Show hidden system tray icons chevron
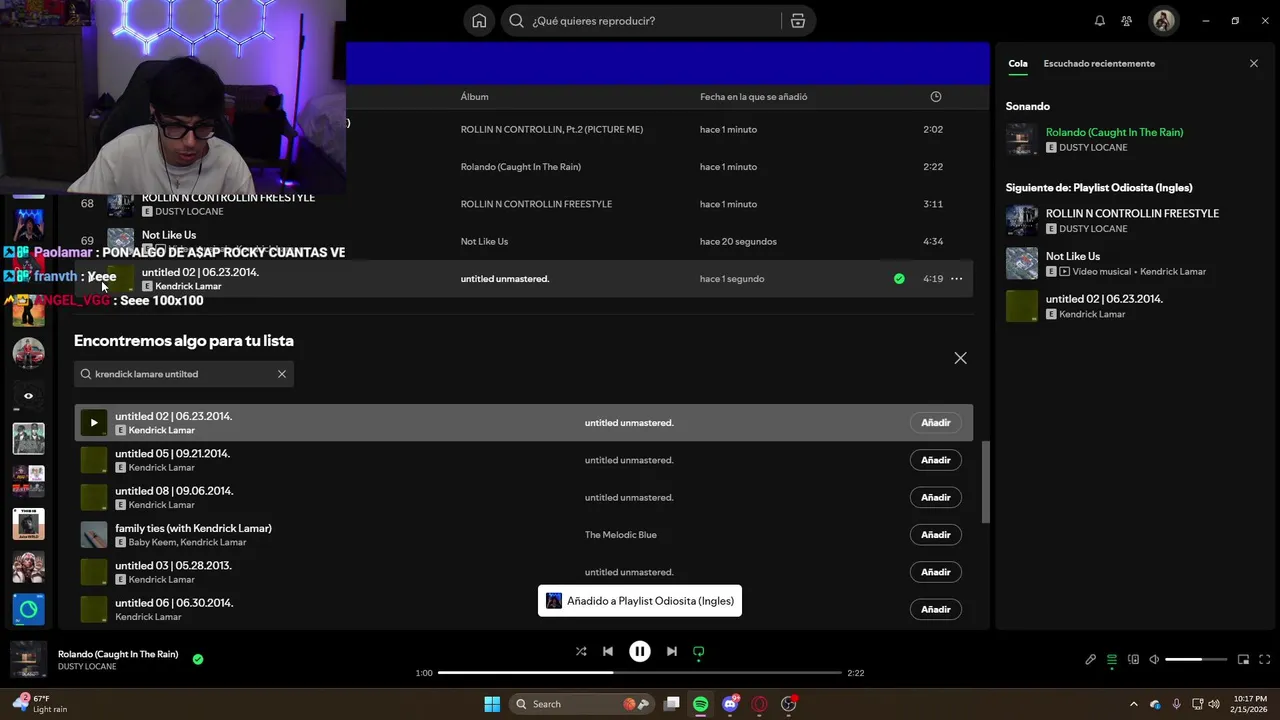This screenshot has width=1280, height=720. tap(1133, 704)
